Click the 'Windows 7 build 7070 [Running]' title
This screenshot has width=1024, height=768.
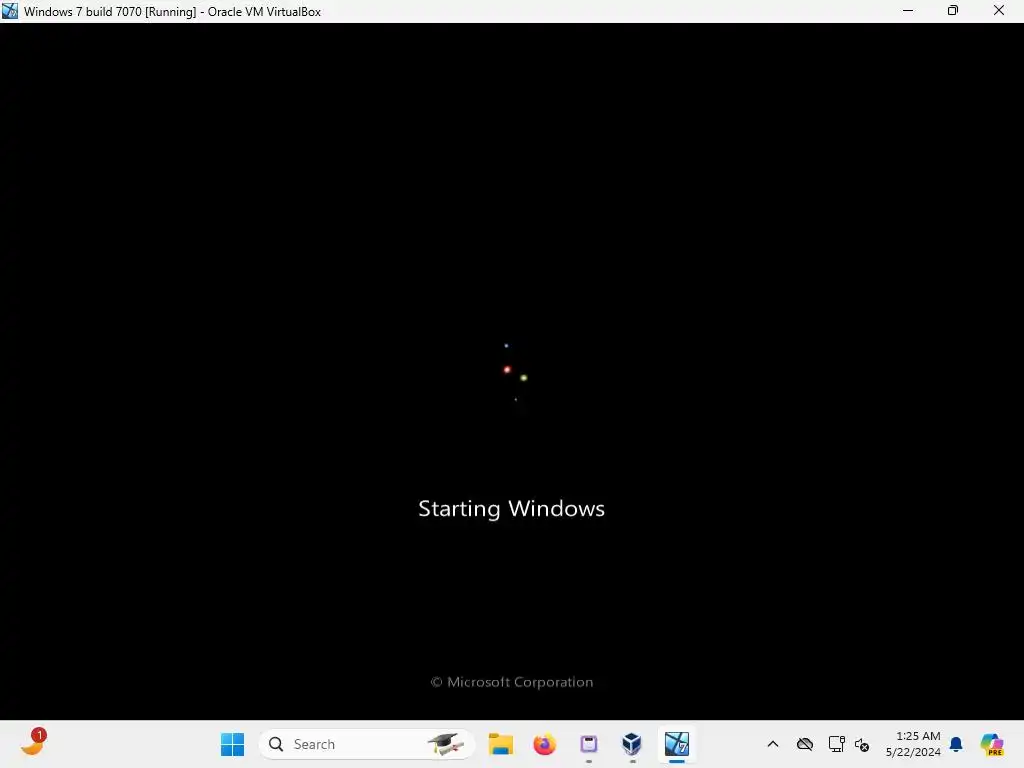(x=110, y=12)
